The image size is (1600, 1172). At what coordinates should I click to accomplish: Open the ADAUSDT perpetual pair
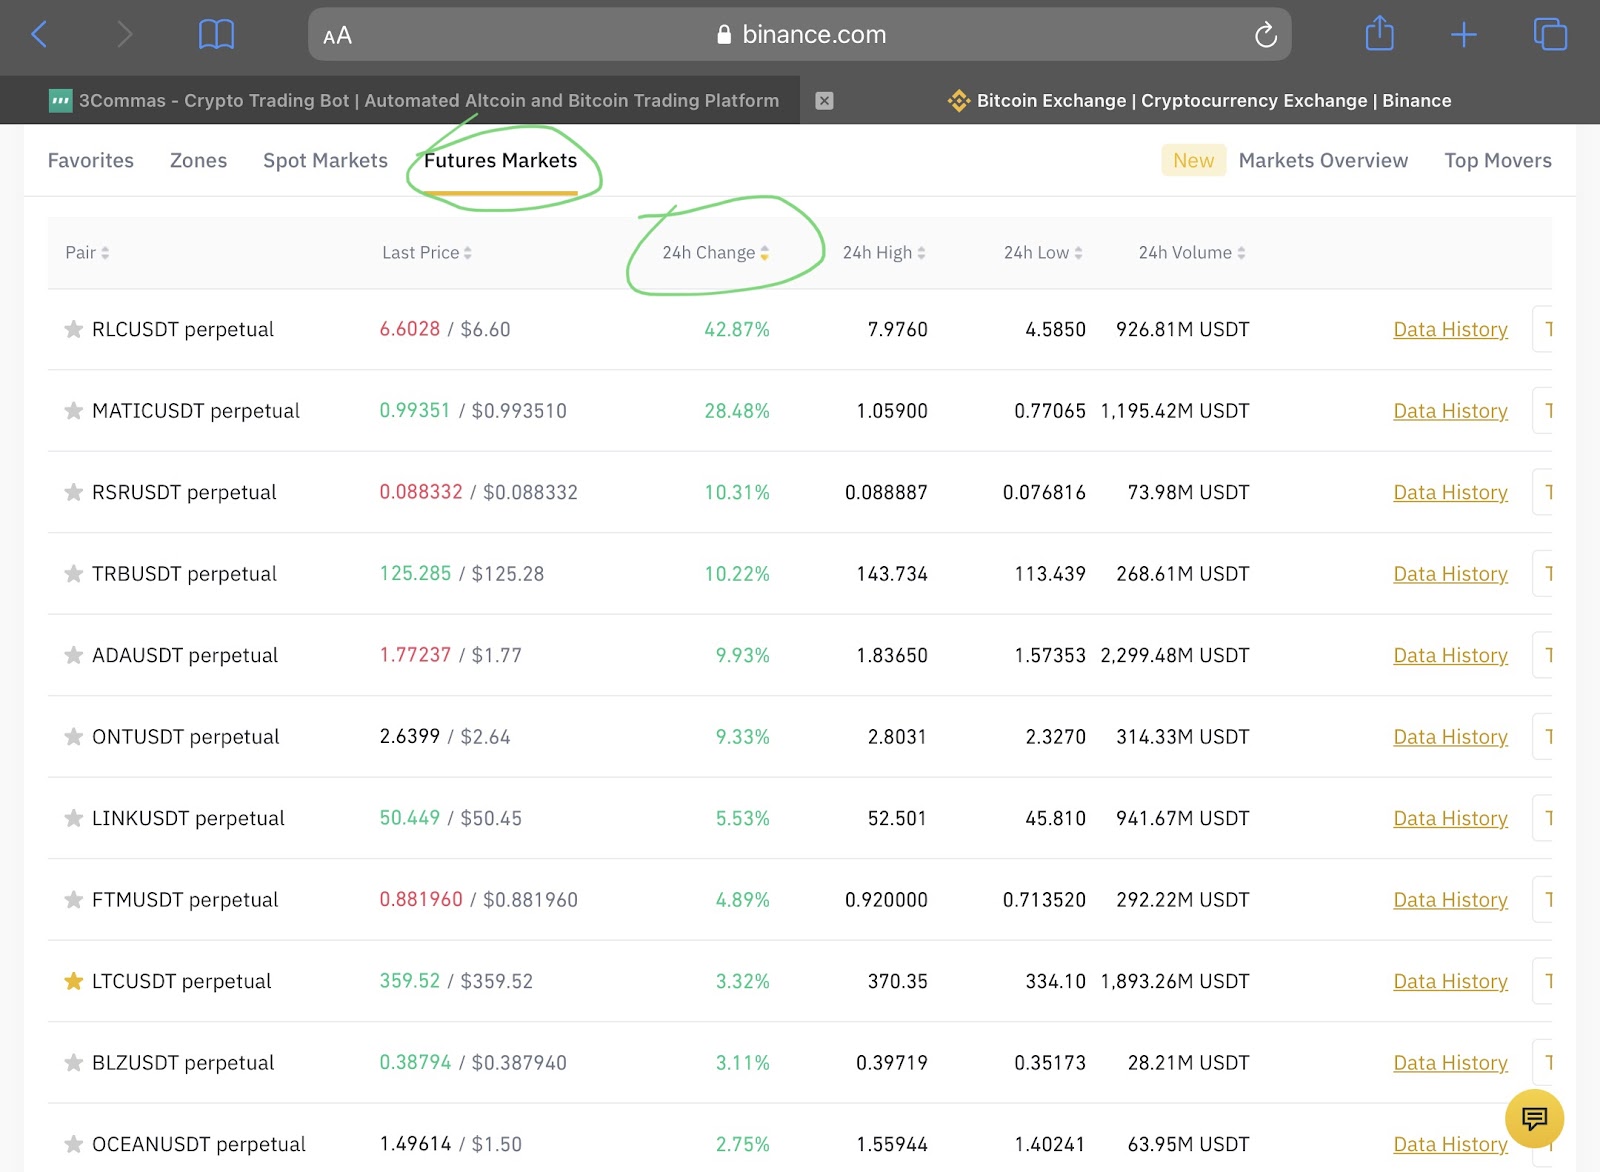[x=185, y=655]
